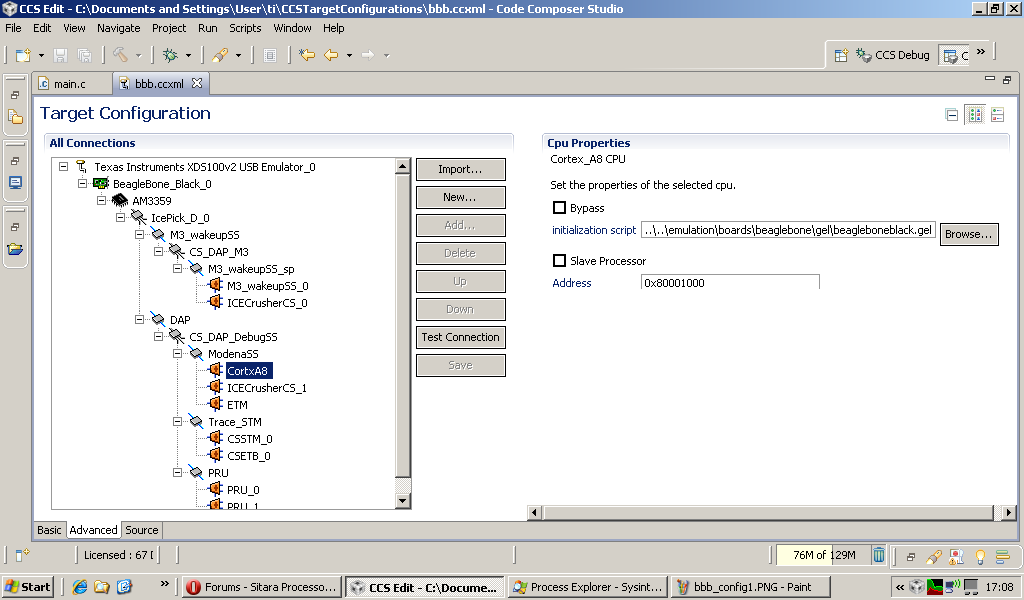Open bbb_config1.PNG - Paint from taskbar

pos(750,587)
